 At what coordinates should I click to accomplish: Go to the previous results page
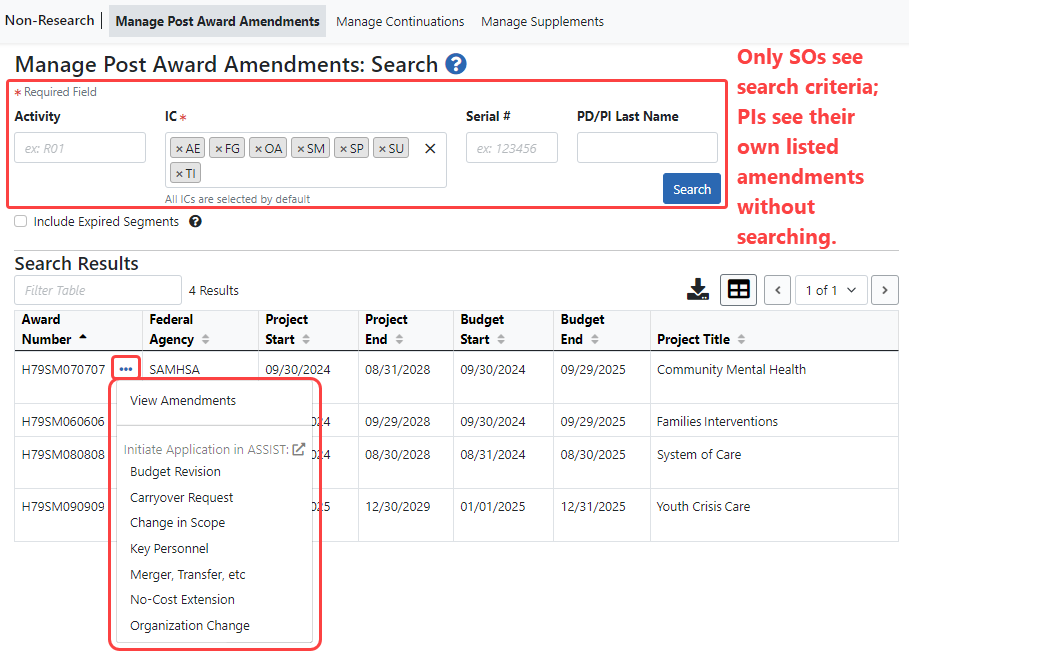click(777, 289)
